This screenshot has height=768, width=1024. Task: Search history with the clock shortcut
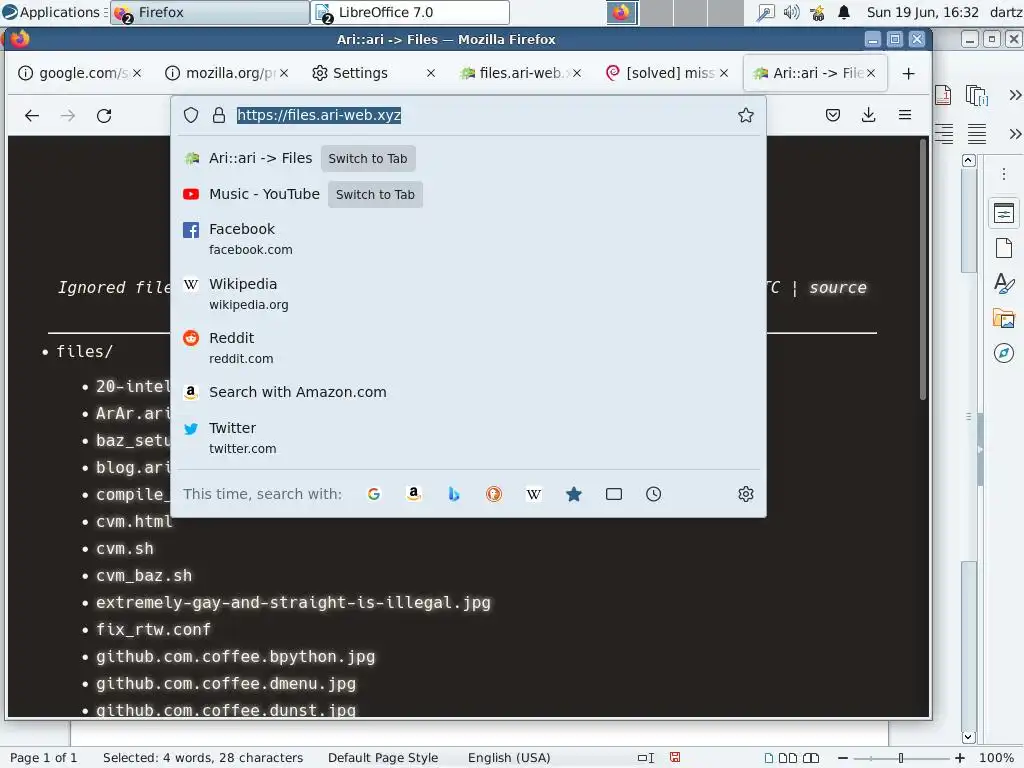coord(654,494)
